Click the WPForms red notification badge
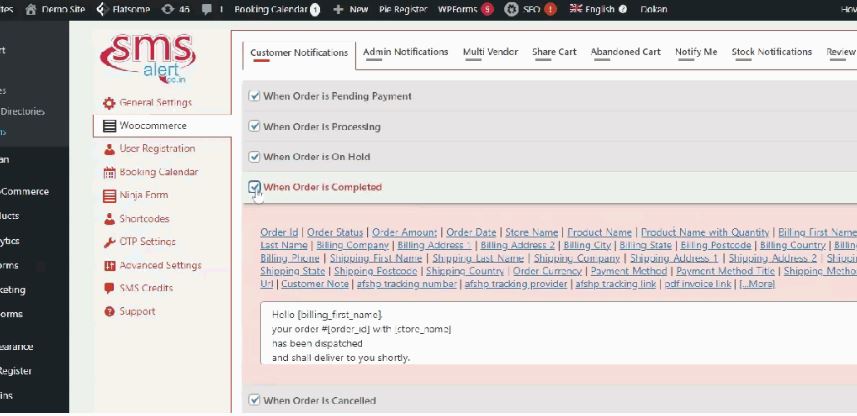 click(x=487, y=9)
